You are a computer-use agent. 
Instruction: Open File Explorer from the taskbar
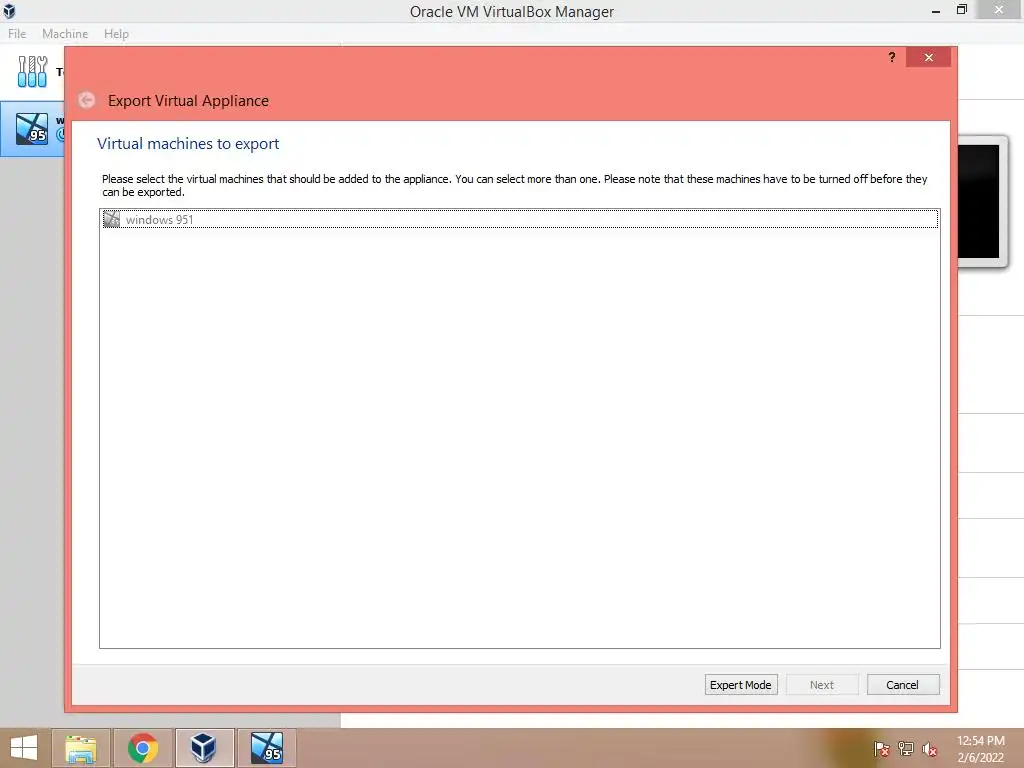81,748
